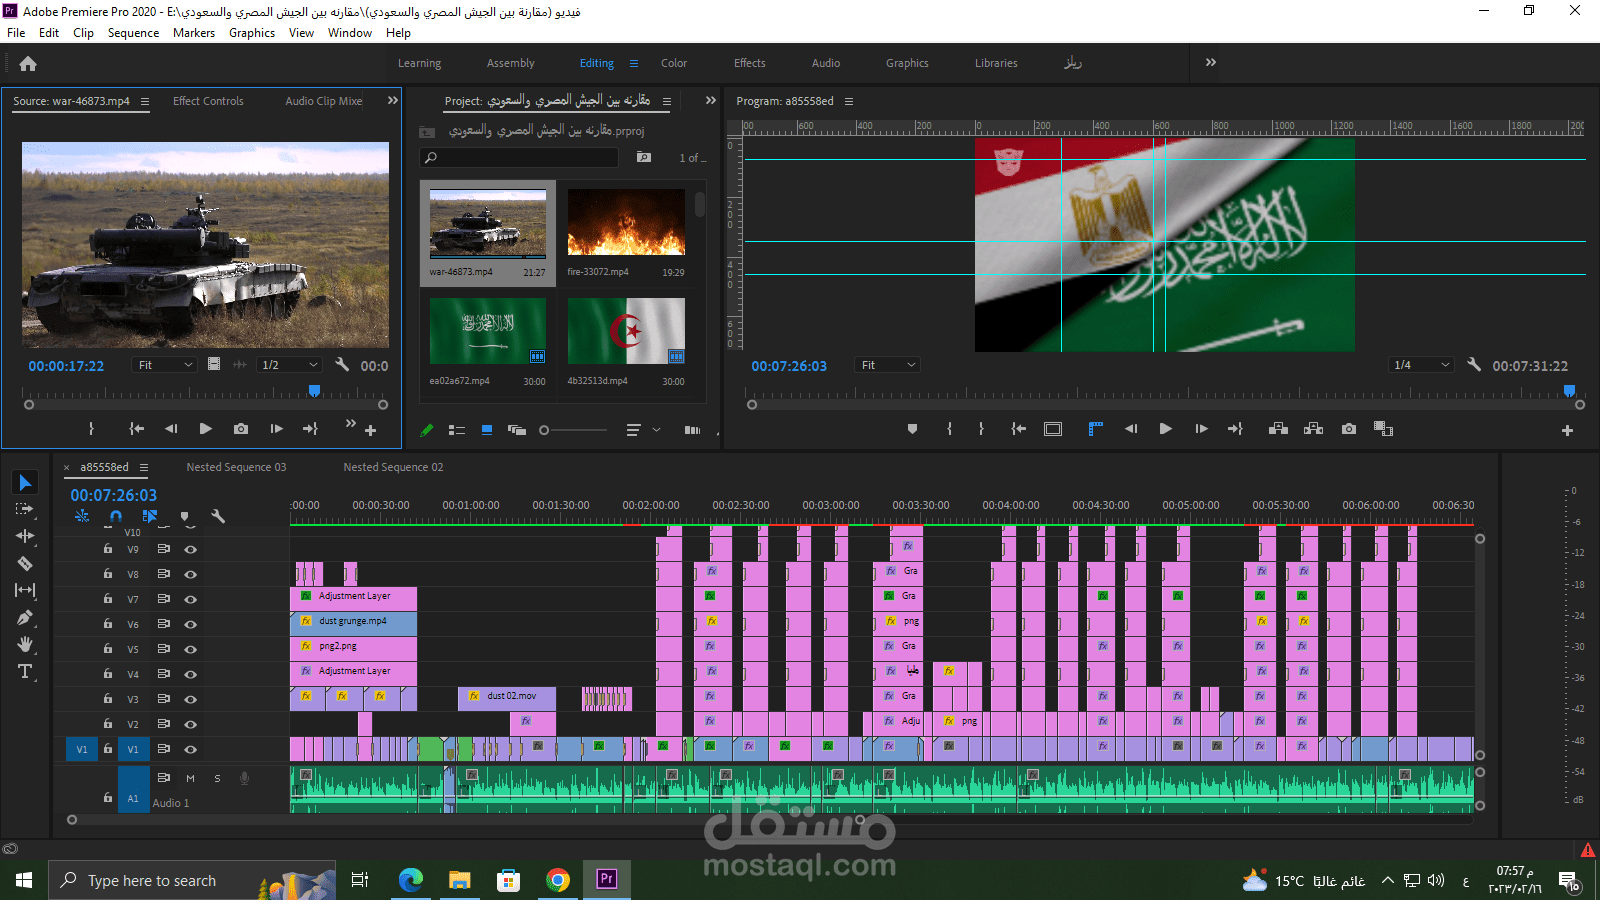The width and height of the screenshot is (1600, 900).
Task: Mark In point in Program monitor
Action: pyautogui.click(x=949, y=429)
